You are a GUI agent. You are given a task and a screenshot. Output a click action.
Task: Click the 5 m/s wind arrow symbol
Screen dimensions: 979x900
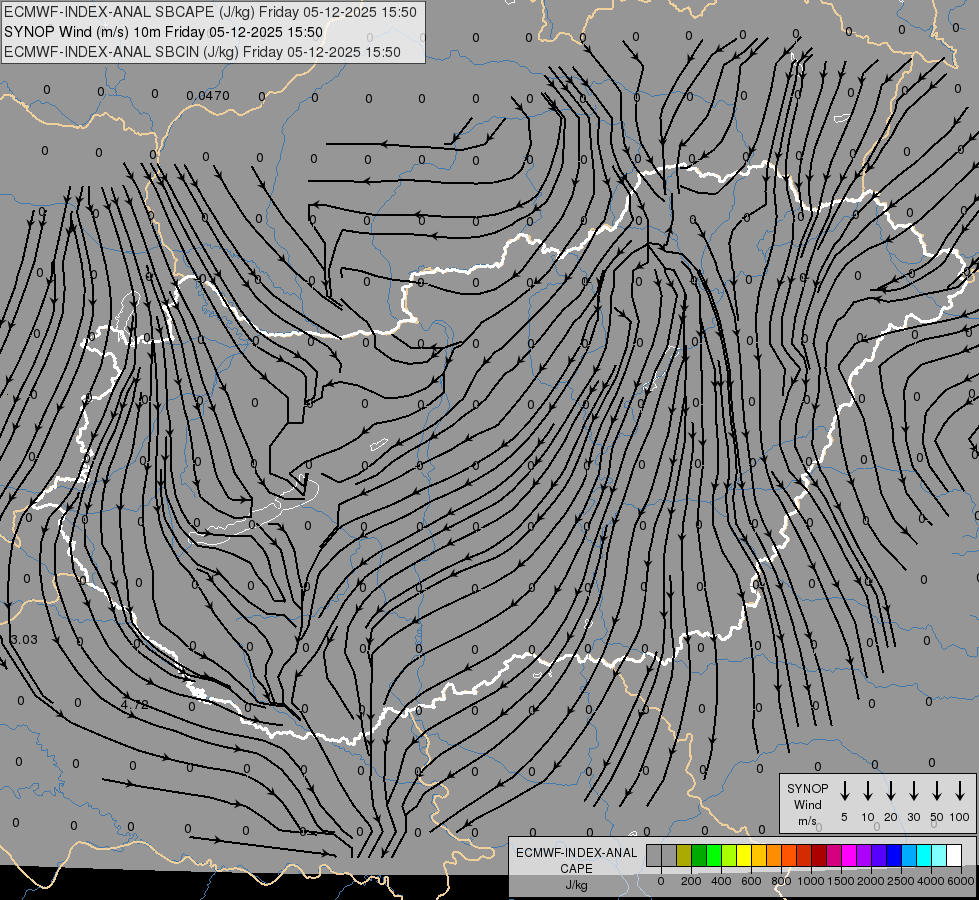click(x=845, y=790)
